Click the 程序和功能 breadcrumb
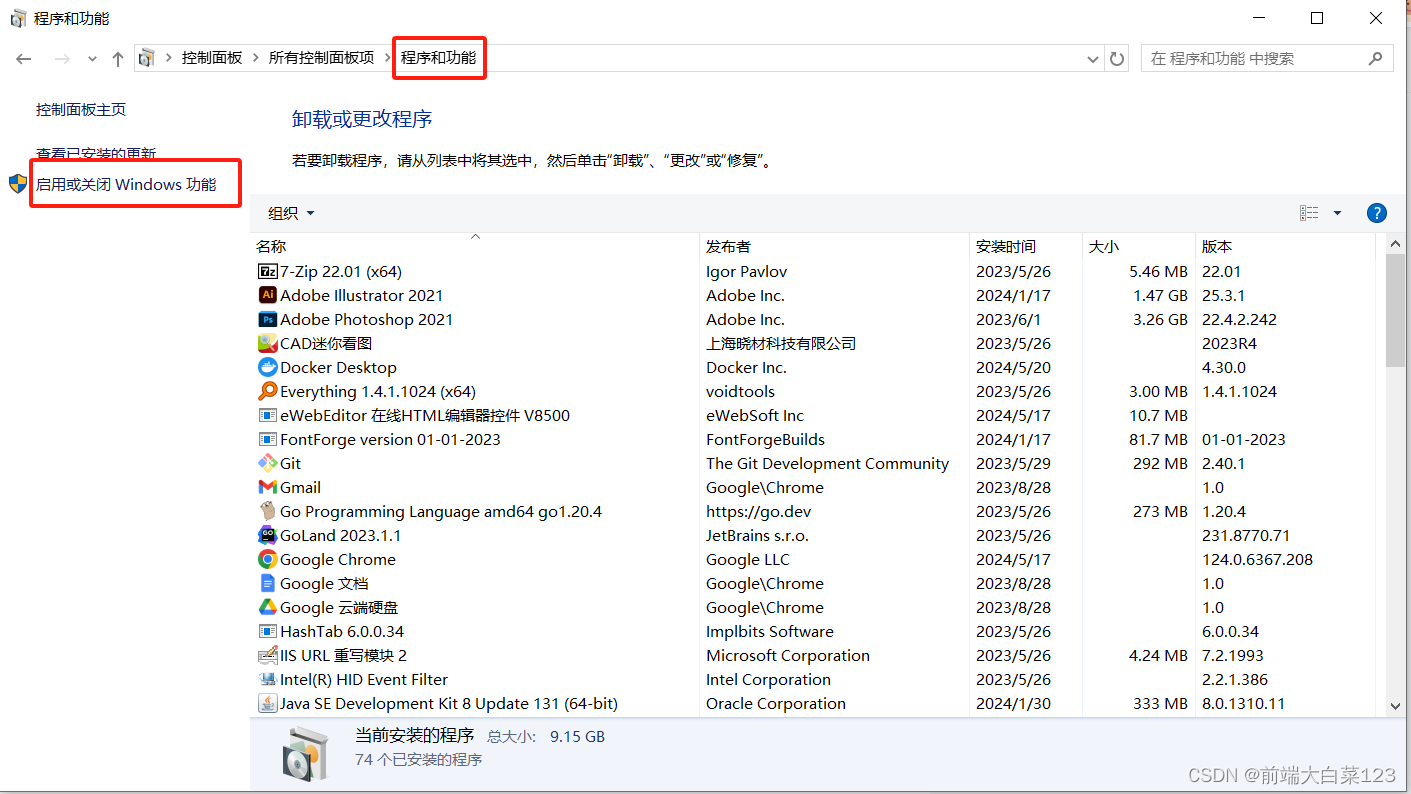Image resolution: width=1411 pixels, height=794 pixels. [438, 59]
